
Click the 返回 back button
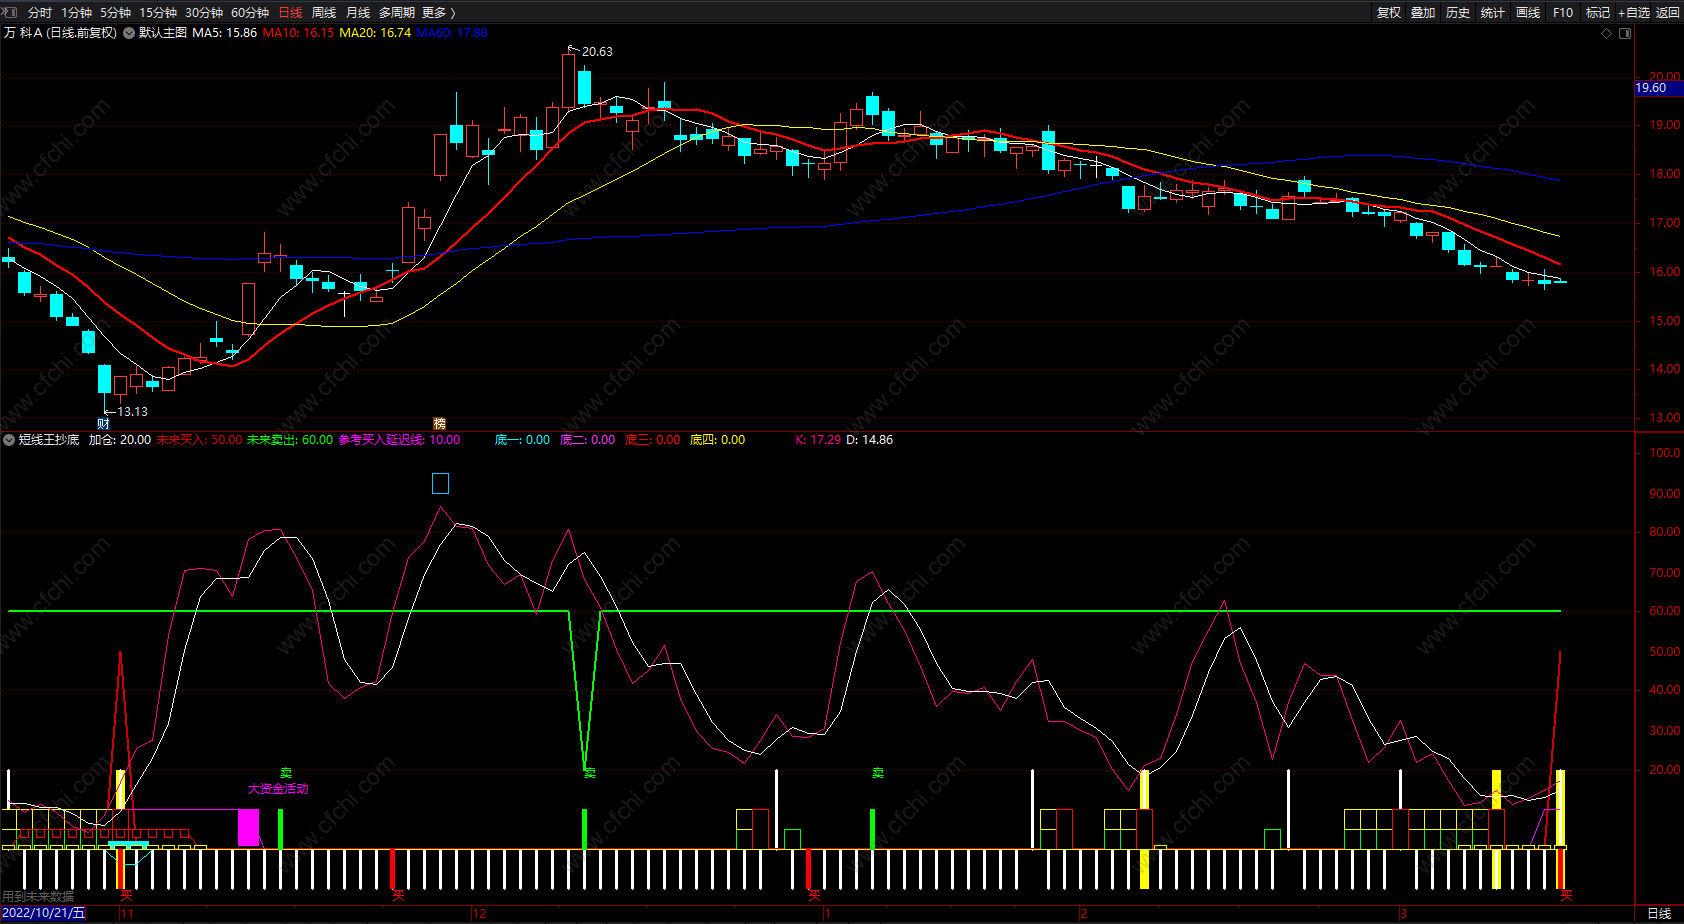tap(1668, 12)
